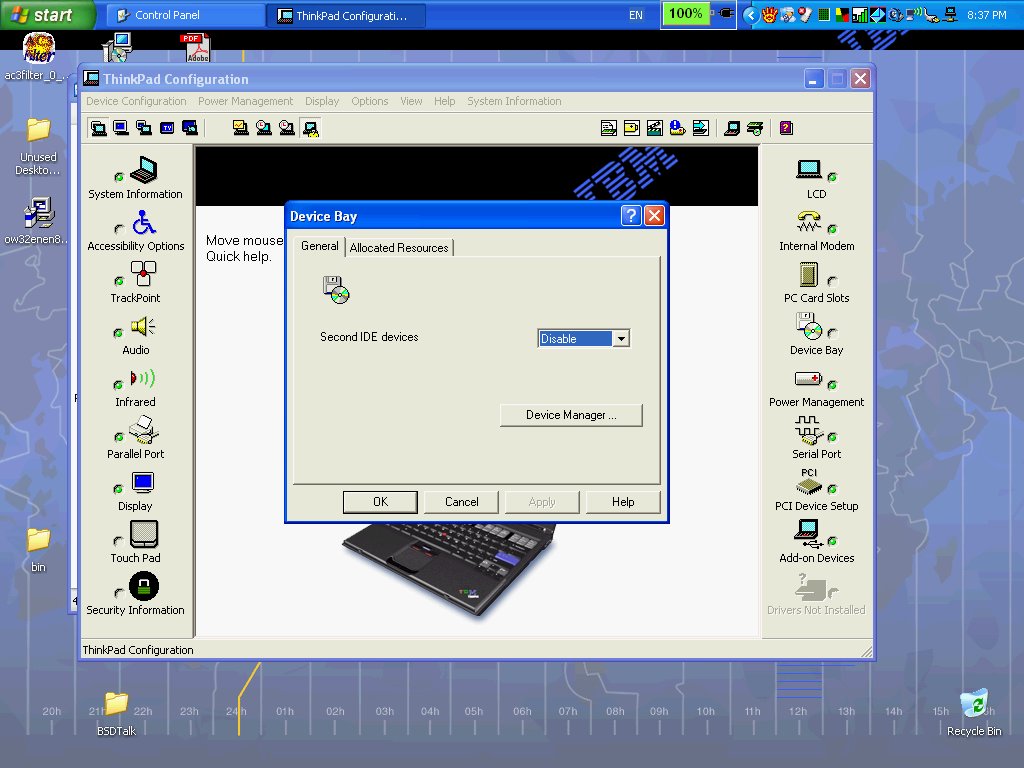Select the bin folder on desktop
The width and height of the screenshot is (1024, 768).
click(x=39, y=550)
